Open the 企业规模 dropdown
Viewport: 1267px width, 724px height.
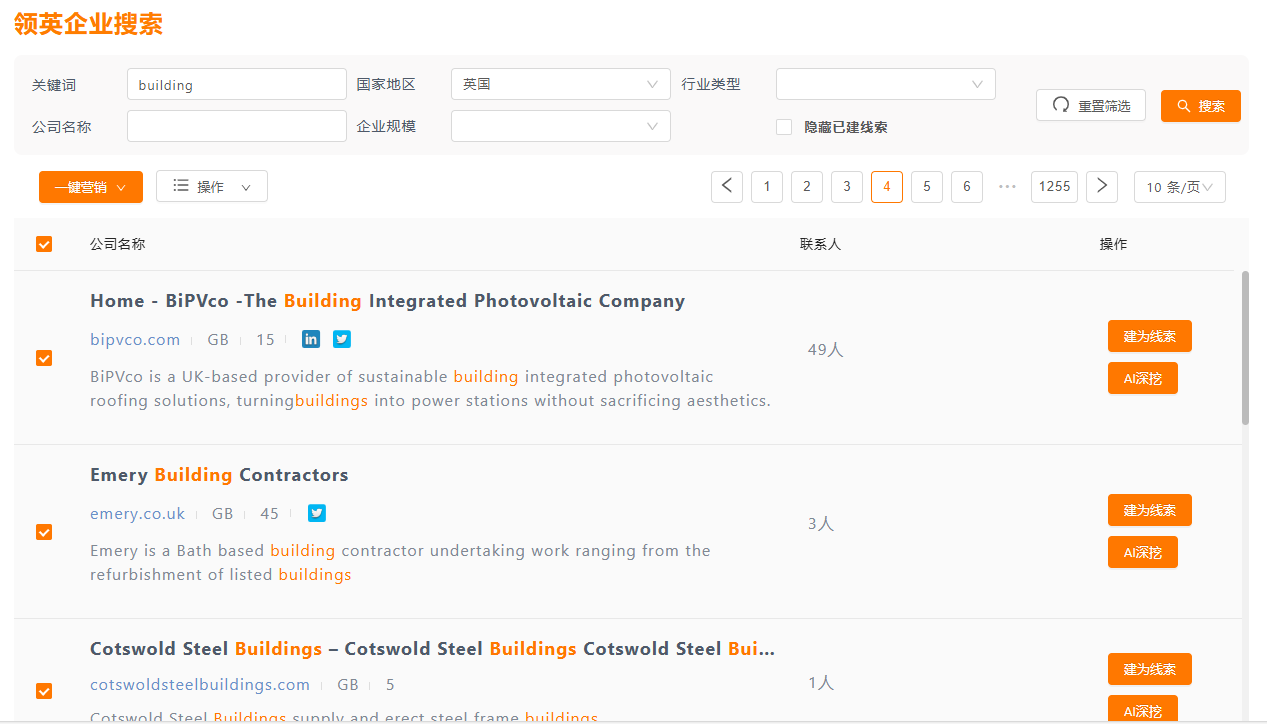point(561,126)
